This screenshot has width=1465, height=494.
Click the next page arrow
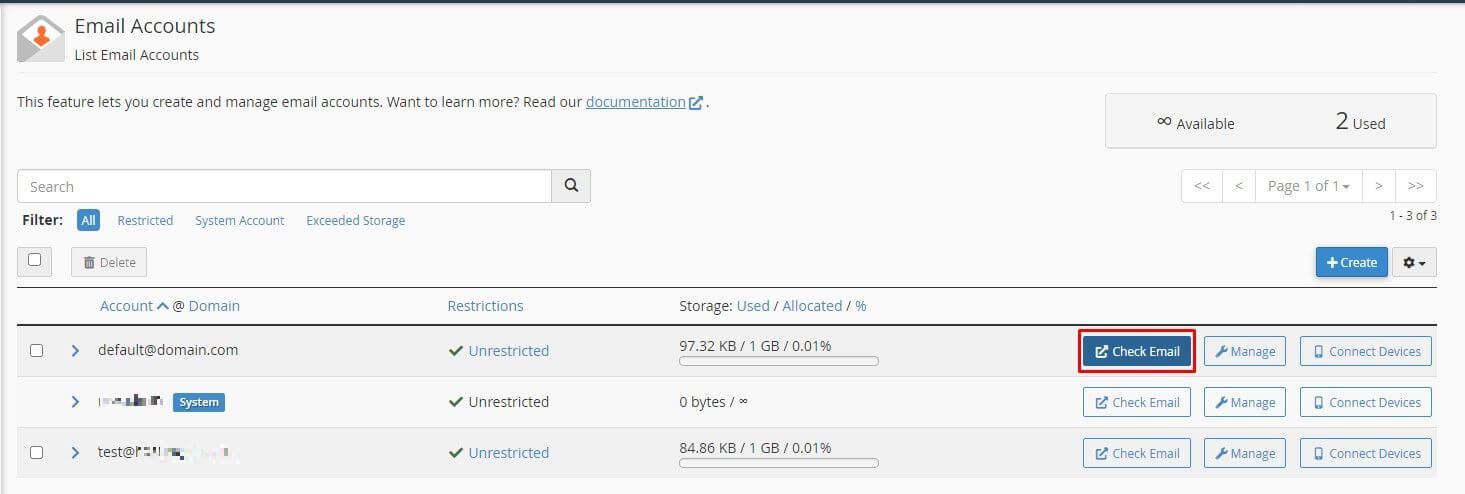click(x=1378, y=186)
